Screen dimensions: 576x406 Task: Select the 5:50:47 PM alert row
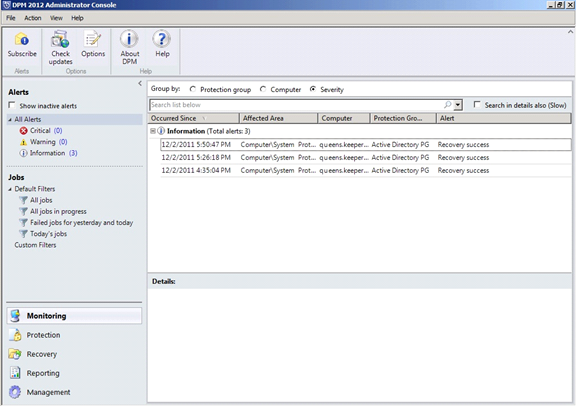click(366, 145)
